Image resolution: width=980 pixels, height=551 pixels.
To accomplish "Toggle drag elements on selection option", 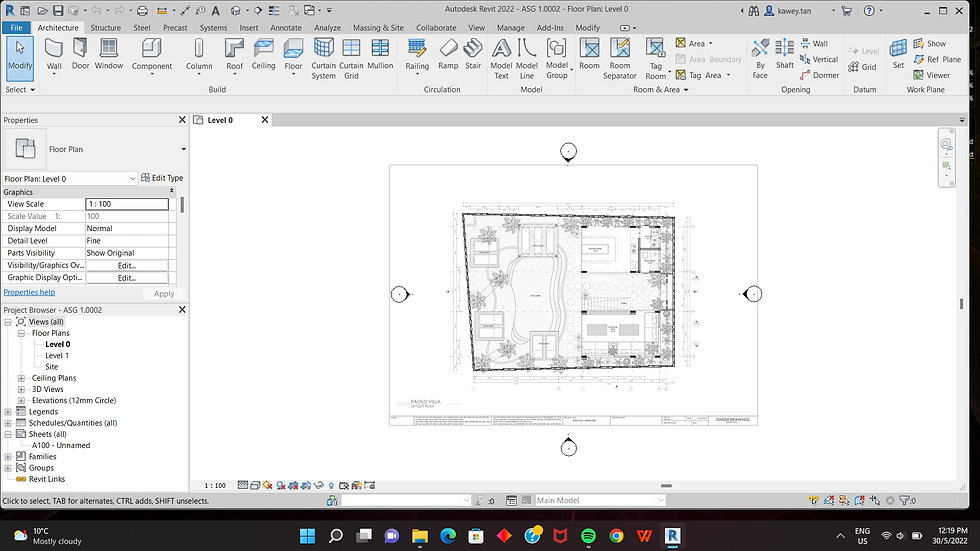I will click(875, 500).
